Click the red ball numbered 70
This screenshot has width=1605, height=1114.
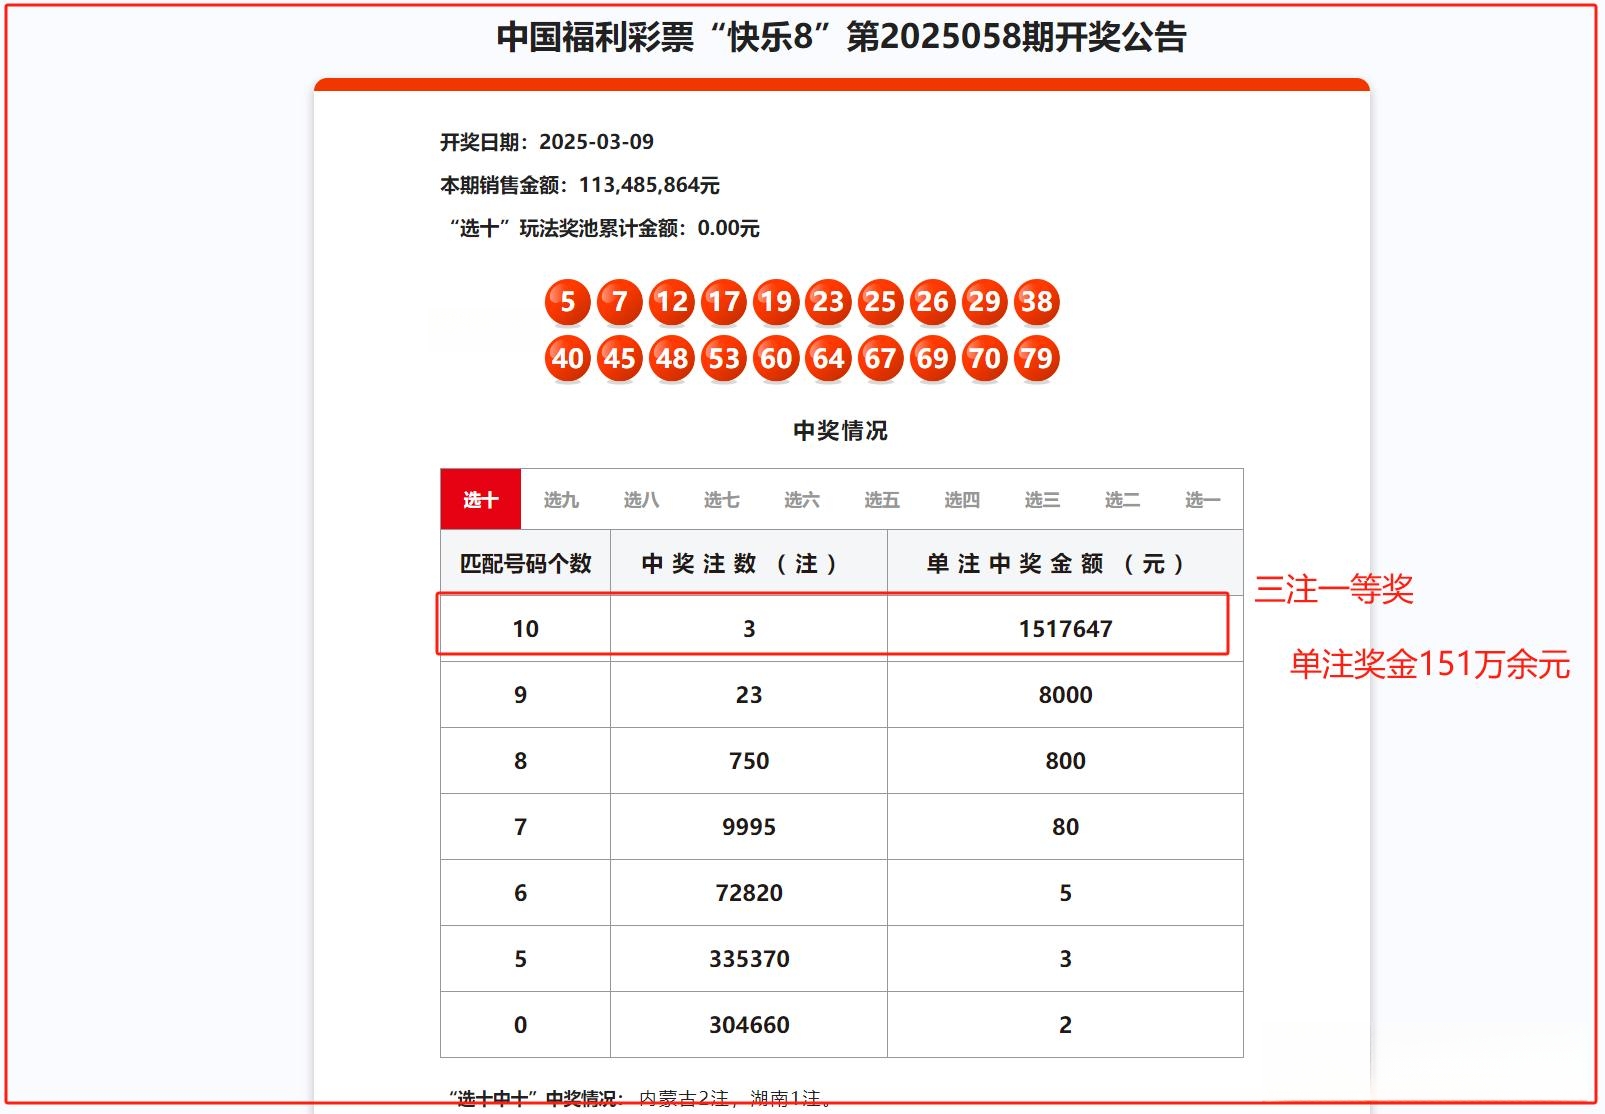[x=984, y=358]
